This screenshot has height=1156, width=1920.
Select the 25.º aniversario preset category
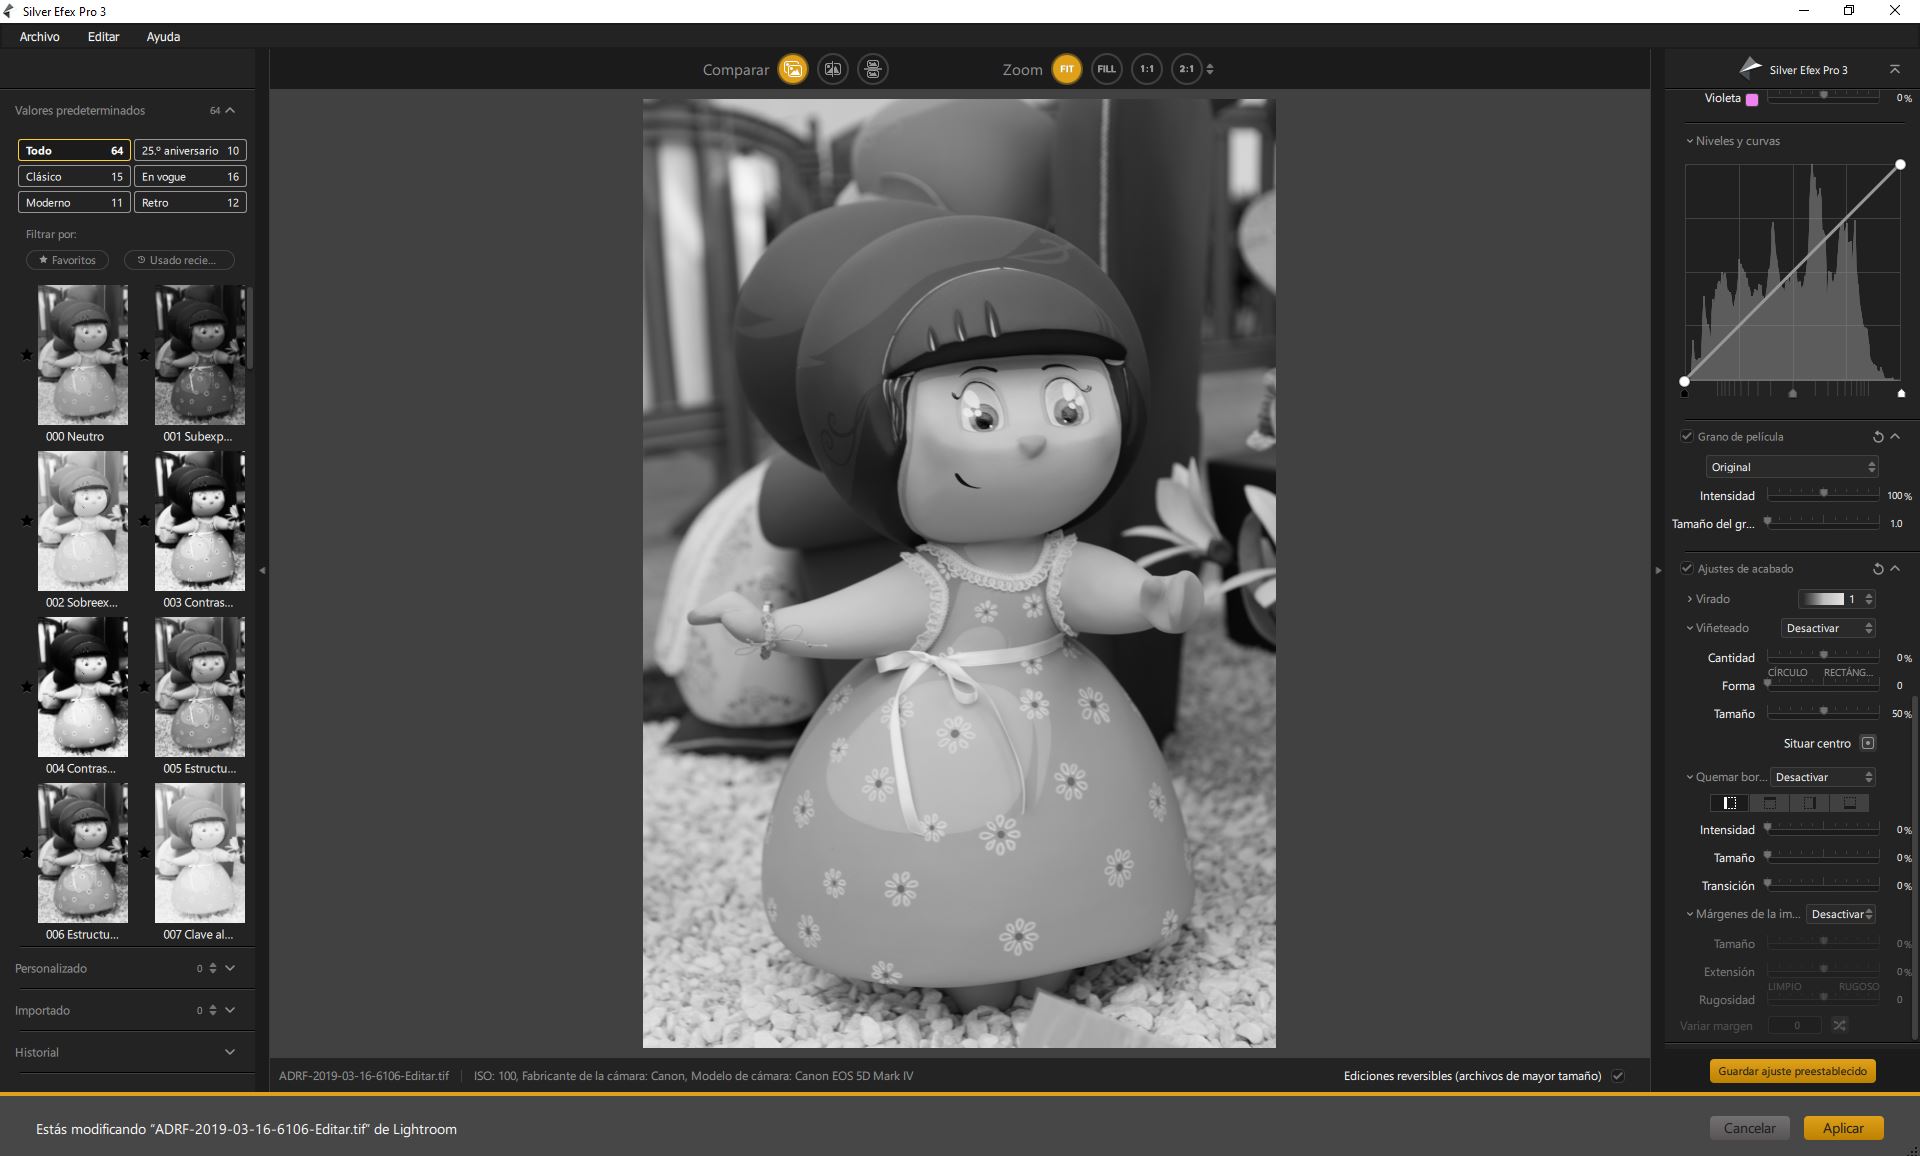(190, 150)
